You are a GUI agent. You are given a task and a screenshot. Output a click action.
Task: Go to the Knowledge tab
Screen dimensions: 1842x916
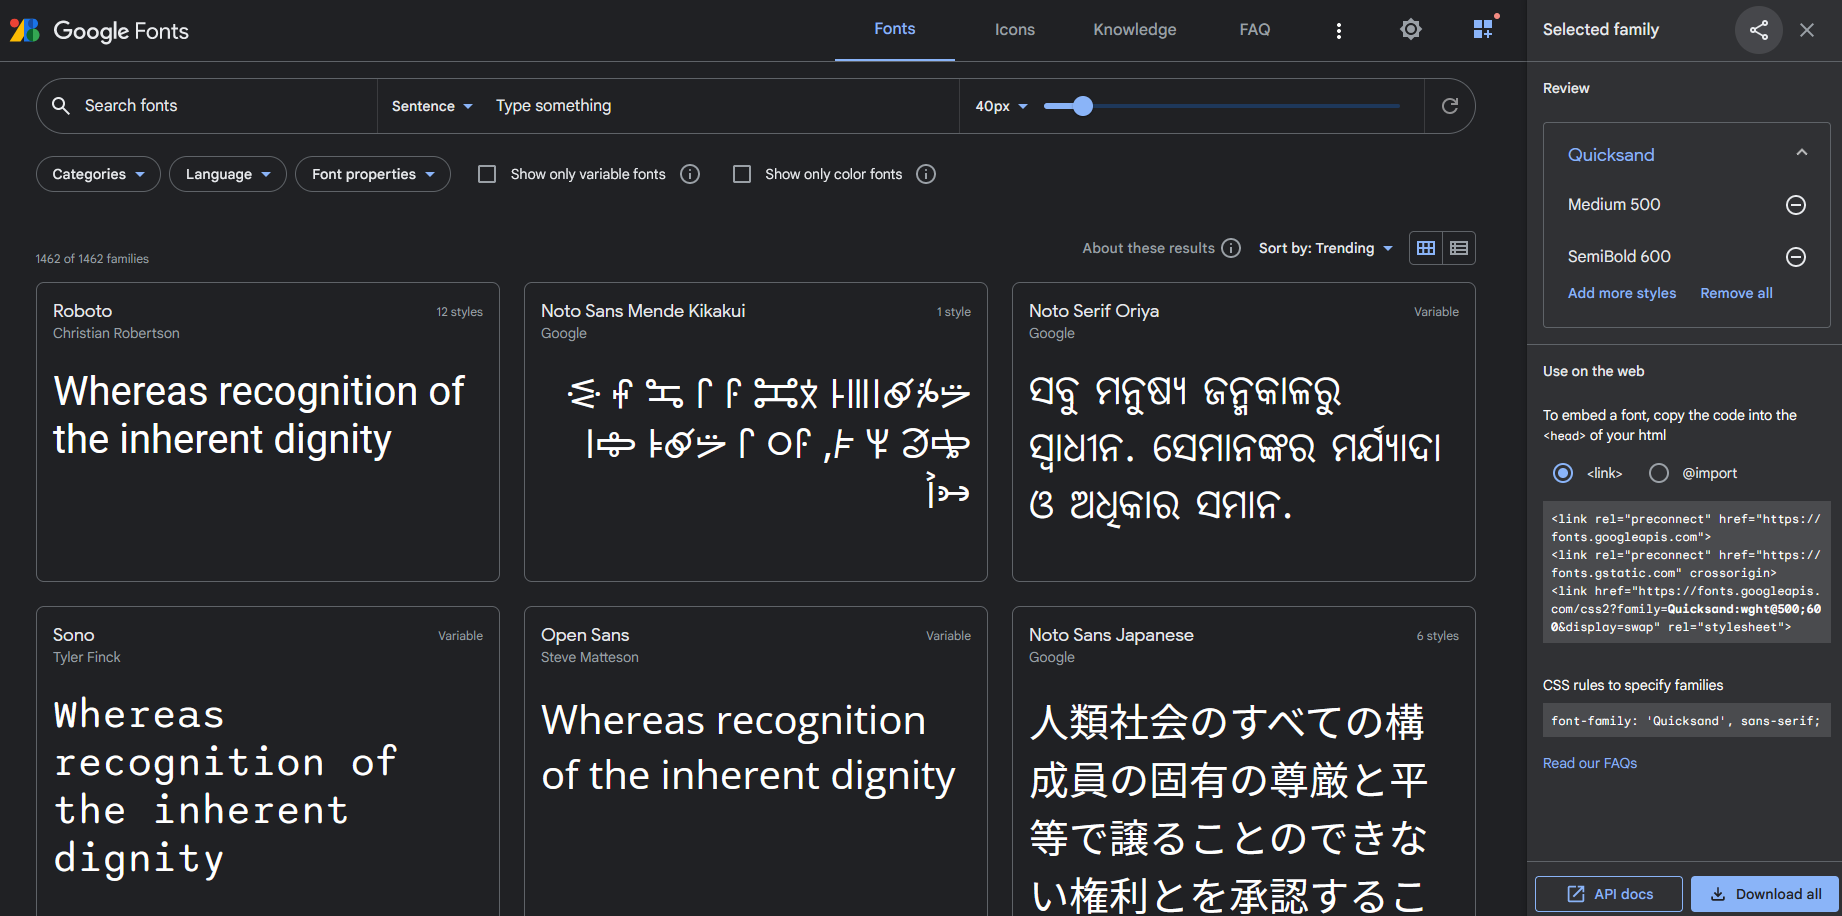coord(1135,30)
